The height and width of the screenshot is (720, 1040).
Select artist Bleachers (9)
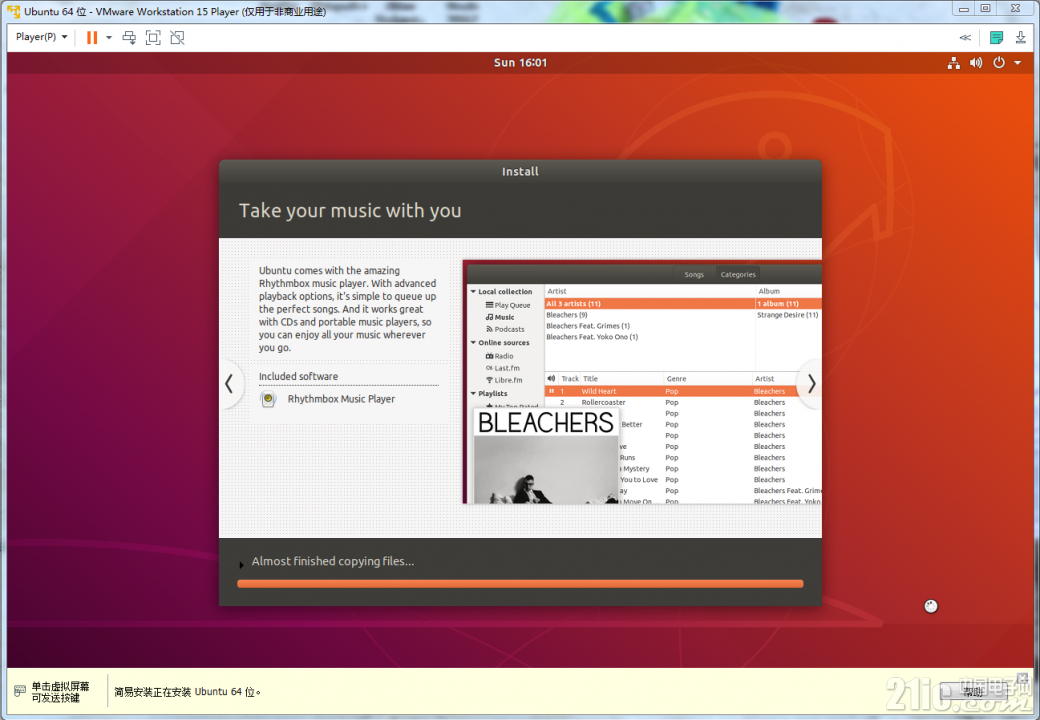click(x=566, y=315)
